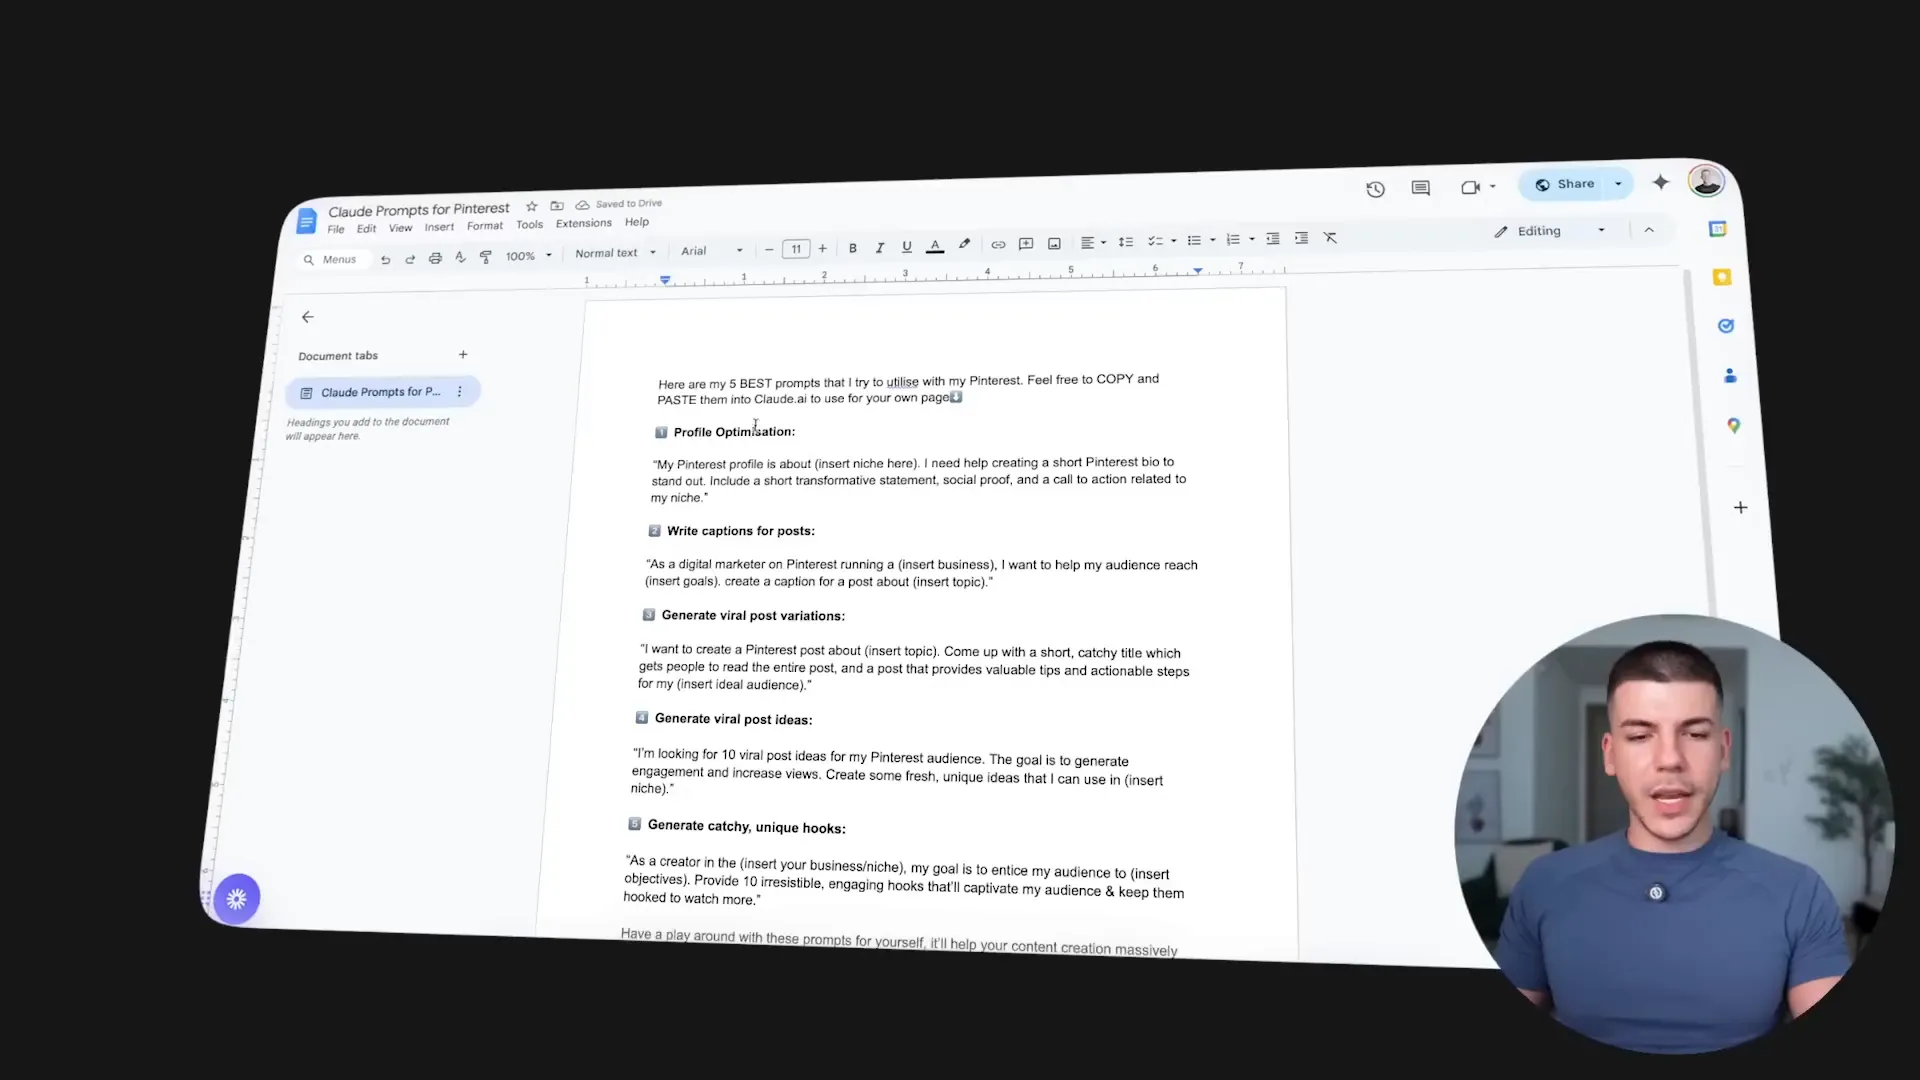The image size is (1920, 1080).
Task: Print the document
Action: tap(435, 258)
